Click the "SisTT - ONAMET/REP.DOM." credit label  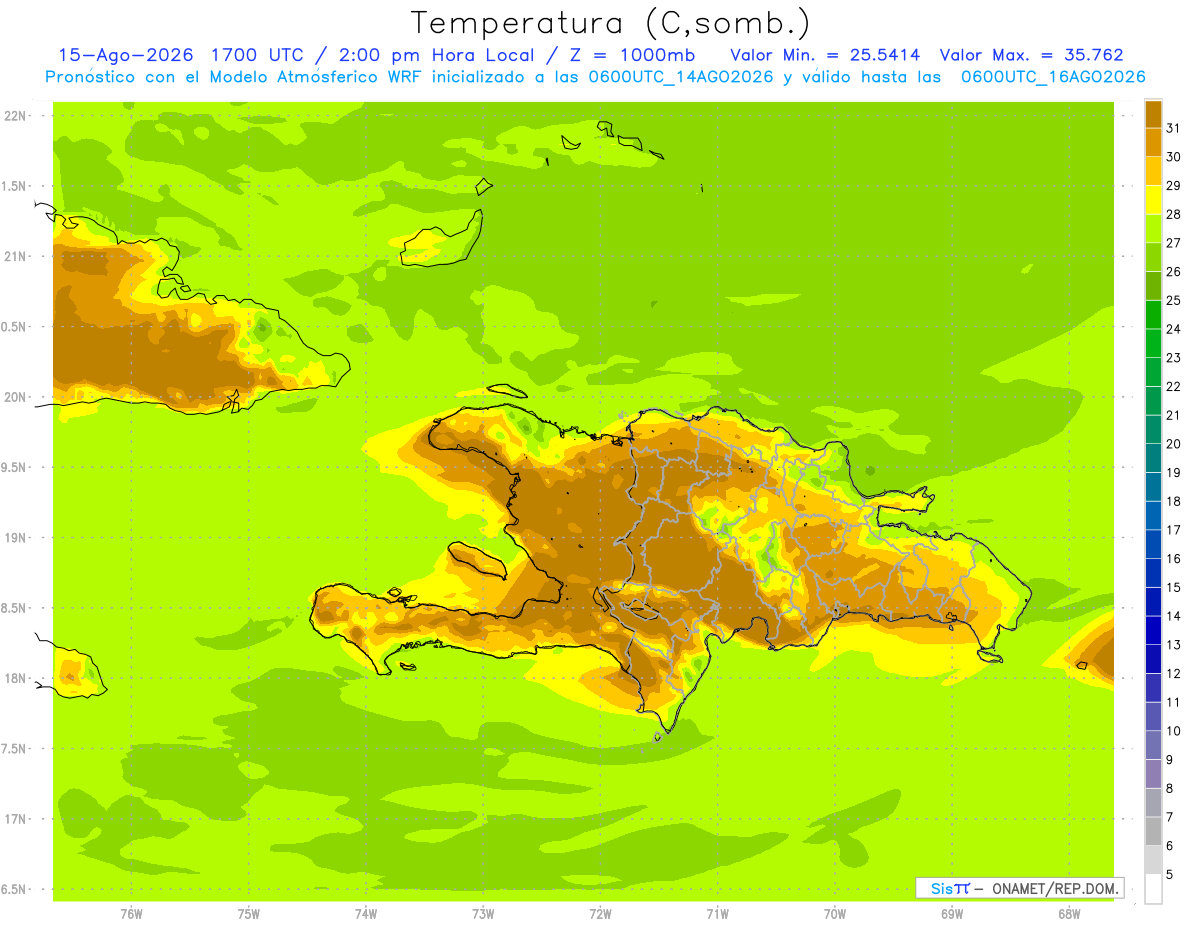1020,888
